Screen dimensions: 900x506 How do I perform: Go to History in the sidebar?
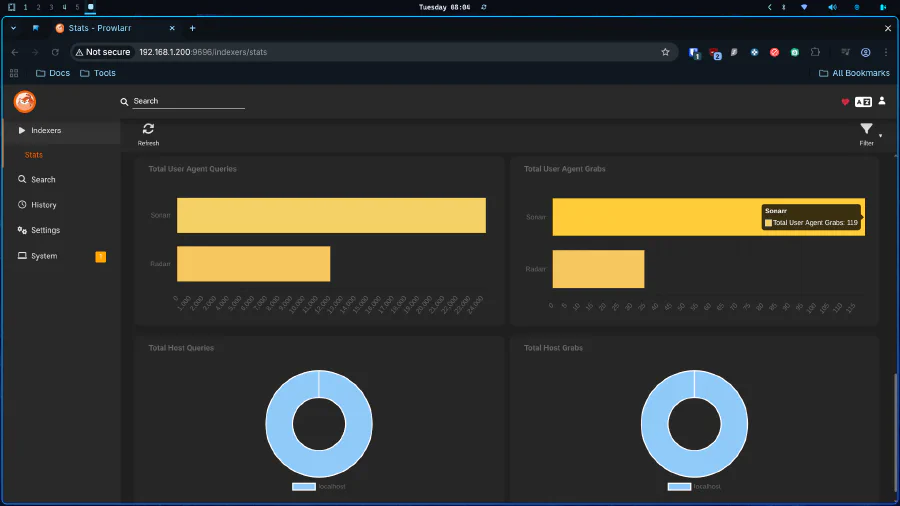tap(43, 205)
